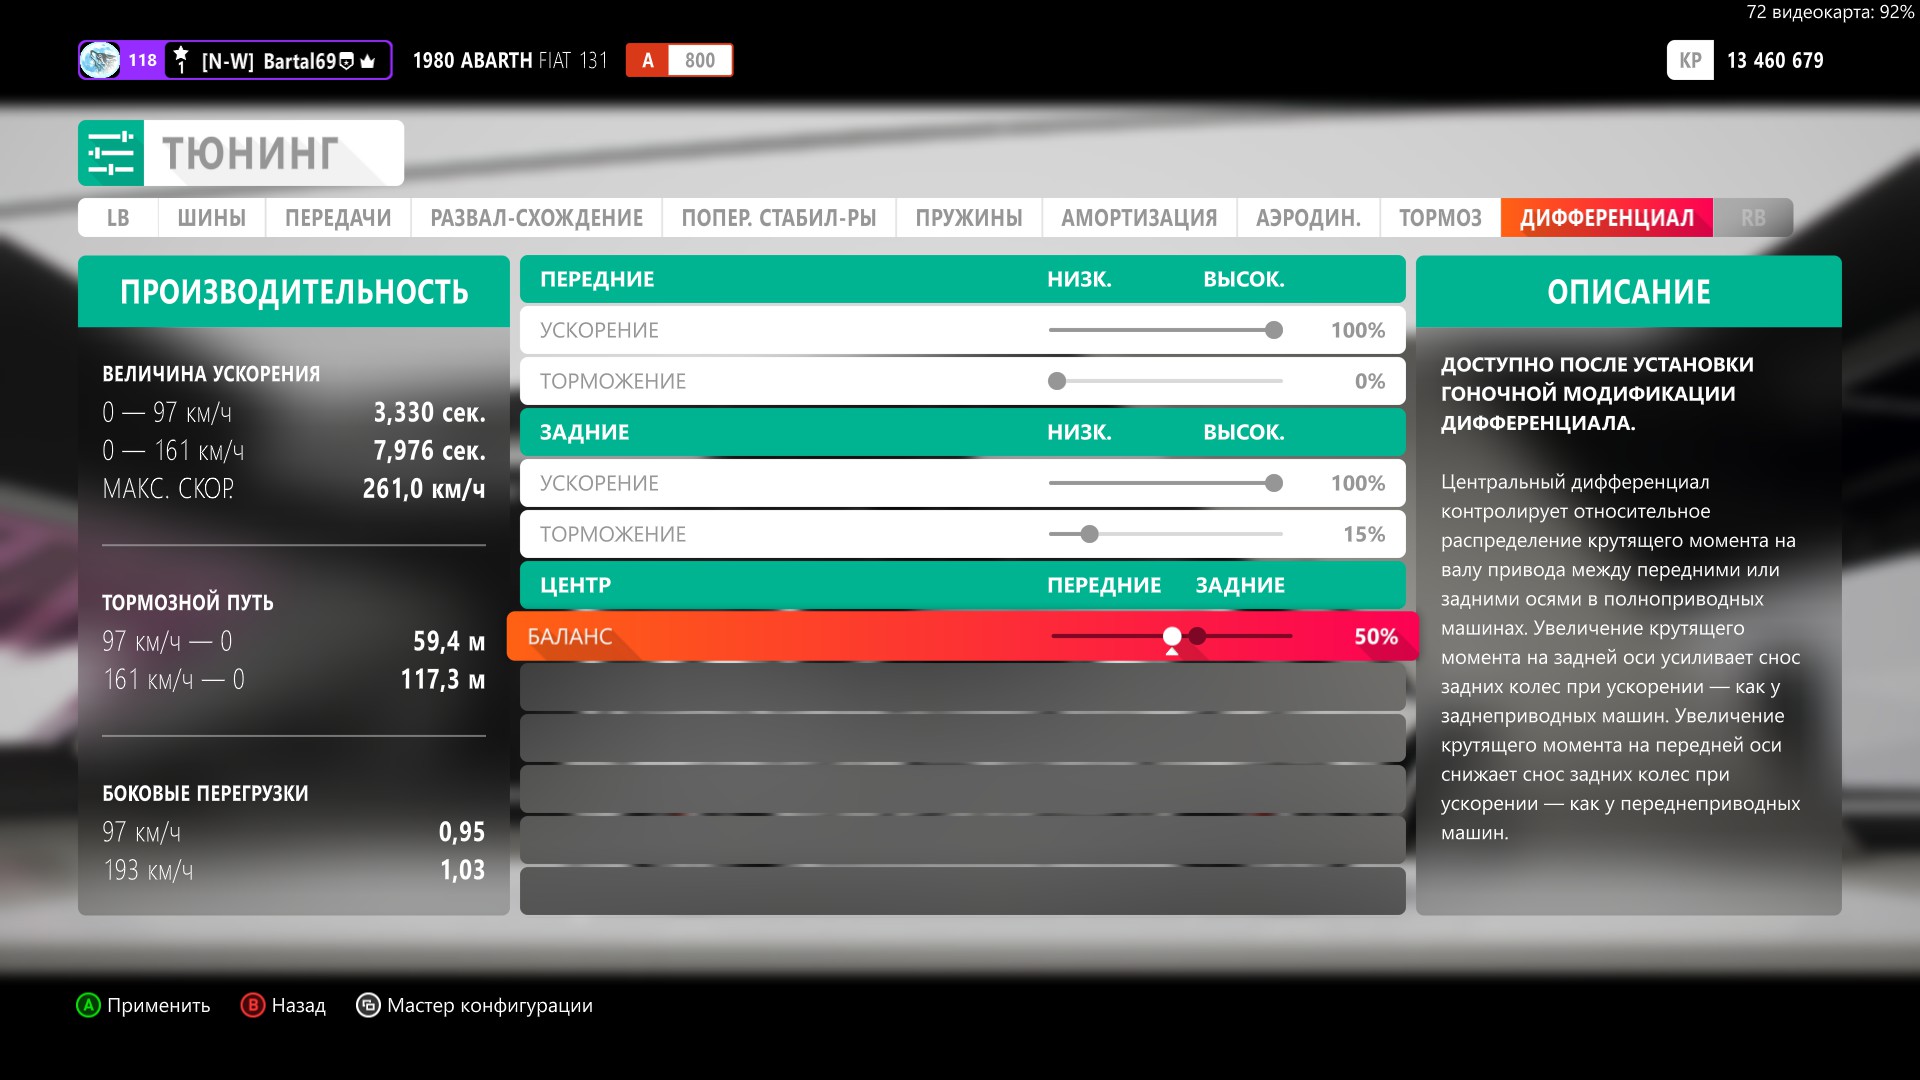Click the front УСКОРЕНИЕ slider knob
The image size is (1920, 1080).
(x=1273, y=330)
